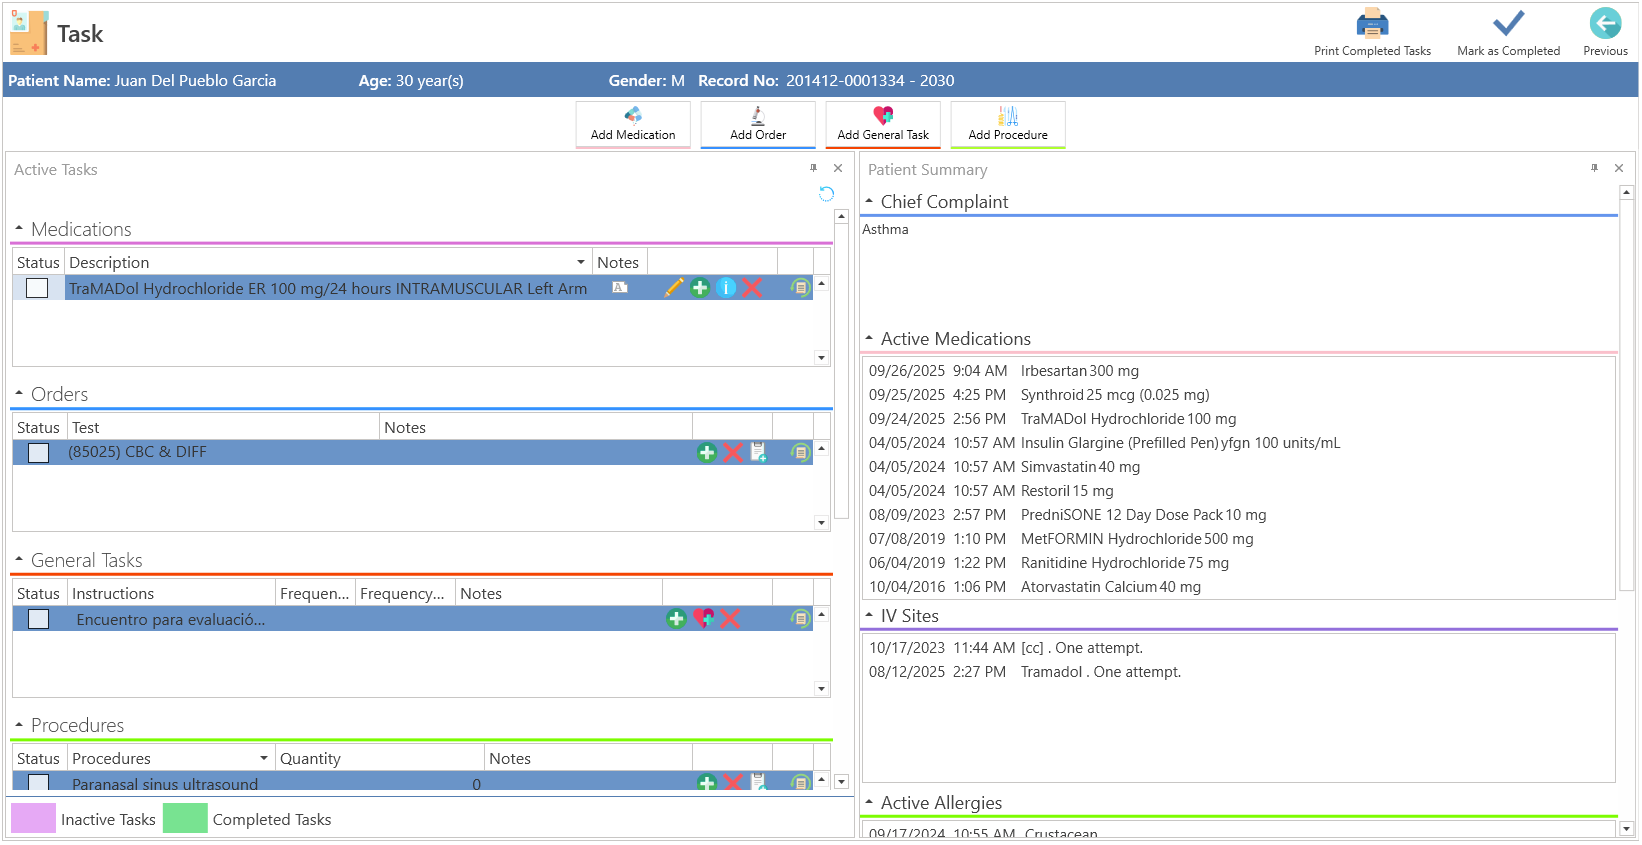Collapse Chief Complaint section
This screenshot has width=1642, height=845.
pos(869,201)
